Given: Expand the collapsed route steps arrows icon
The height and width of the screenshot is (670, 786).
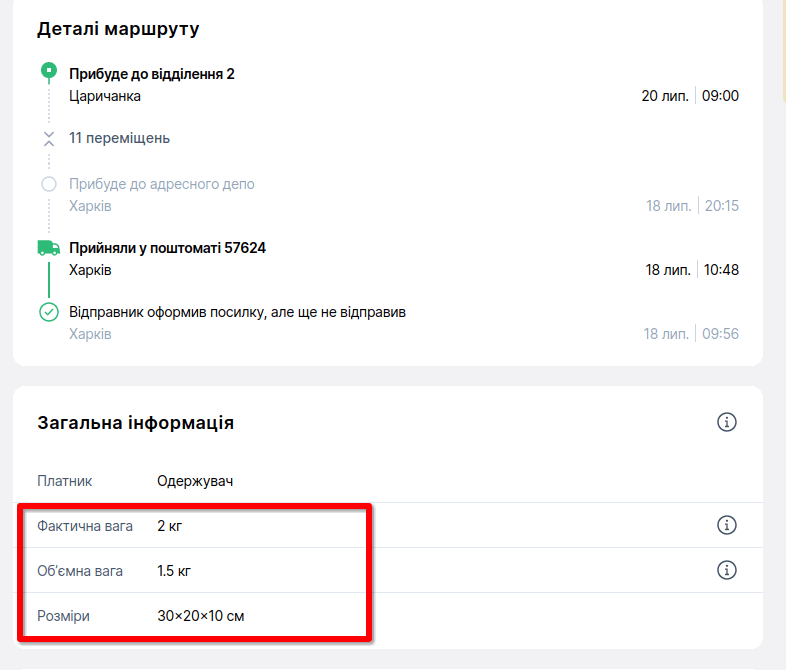Looking at the screenshot, I should [x=49, y=138].
